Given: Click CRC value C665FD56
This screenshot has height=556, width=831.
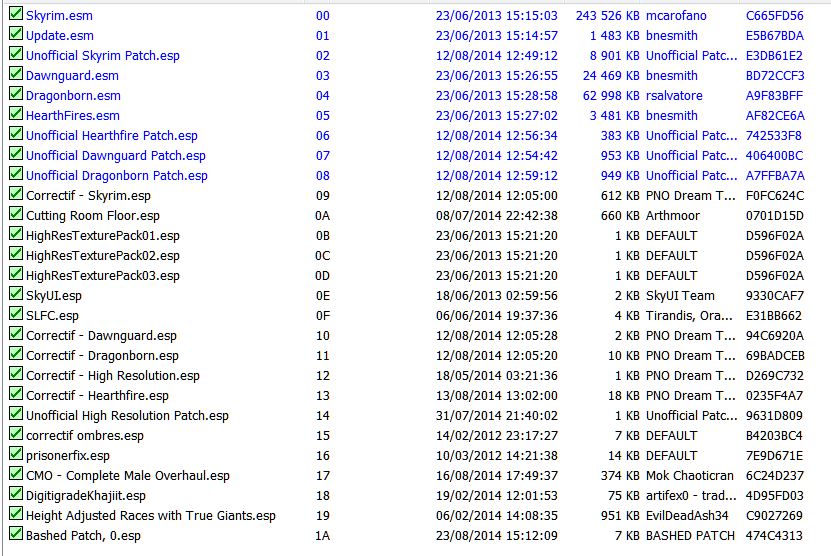Looking at the screenshot, I should tap(775, 16).
